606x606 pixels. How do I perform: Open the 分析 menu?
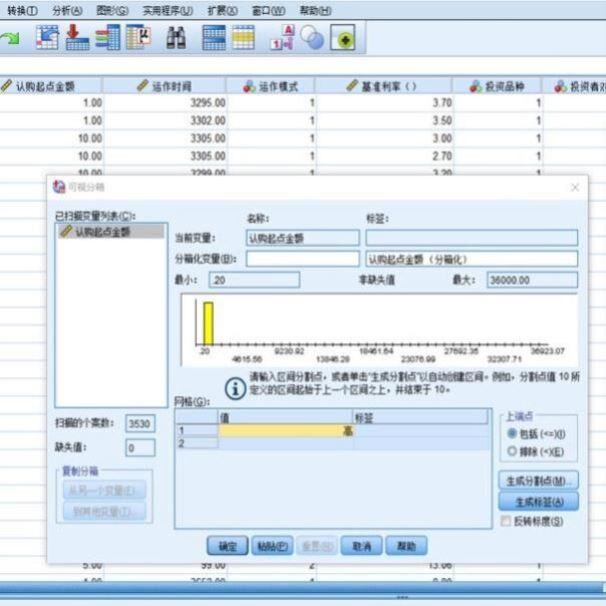(67, 10)
